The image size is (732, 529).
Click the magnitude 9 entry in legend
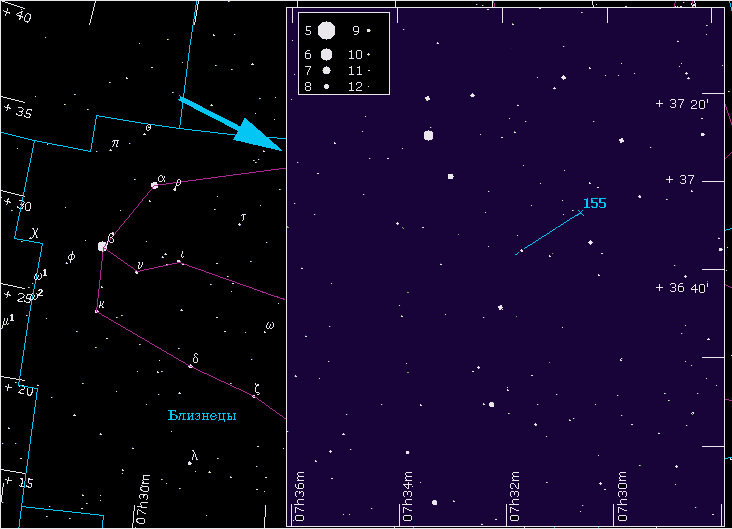coord(361,31)
